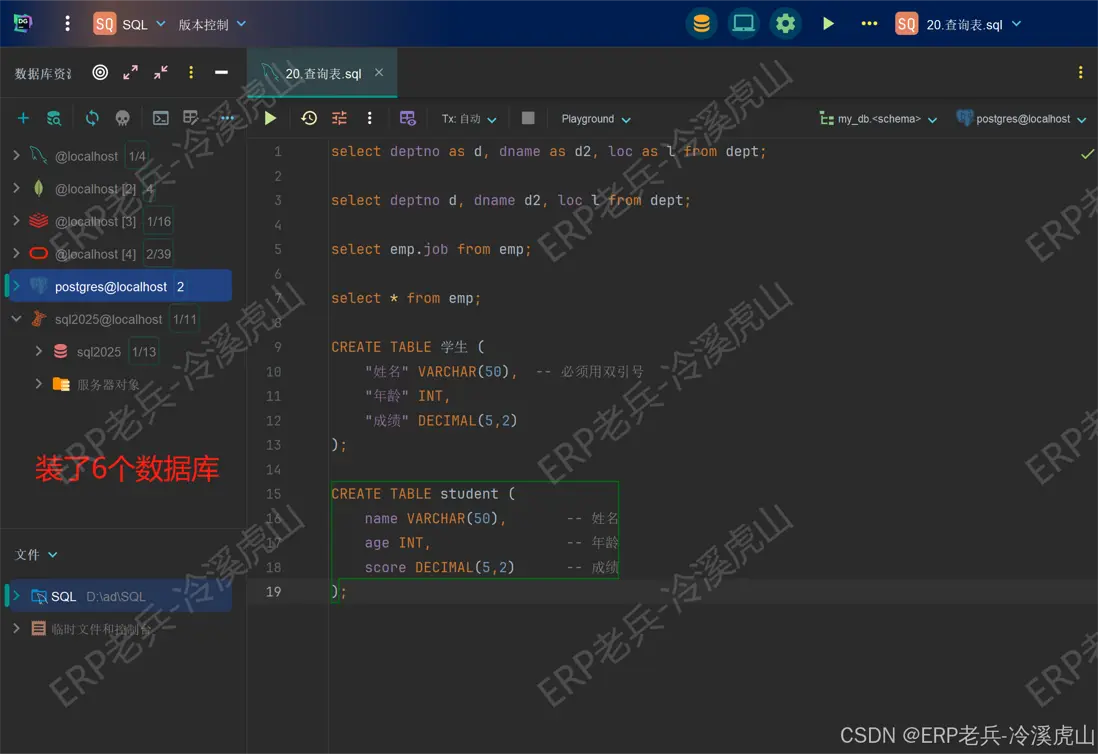Open the DataGrip main menu dots
The height and width of the screenshot is (754, 1098).
click(x=67, y=24)
